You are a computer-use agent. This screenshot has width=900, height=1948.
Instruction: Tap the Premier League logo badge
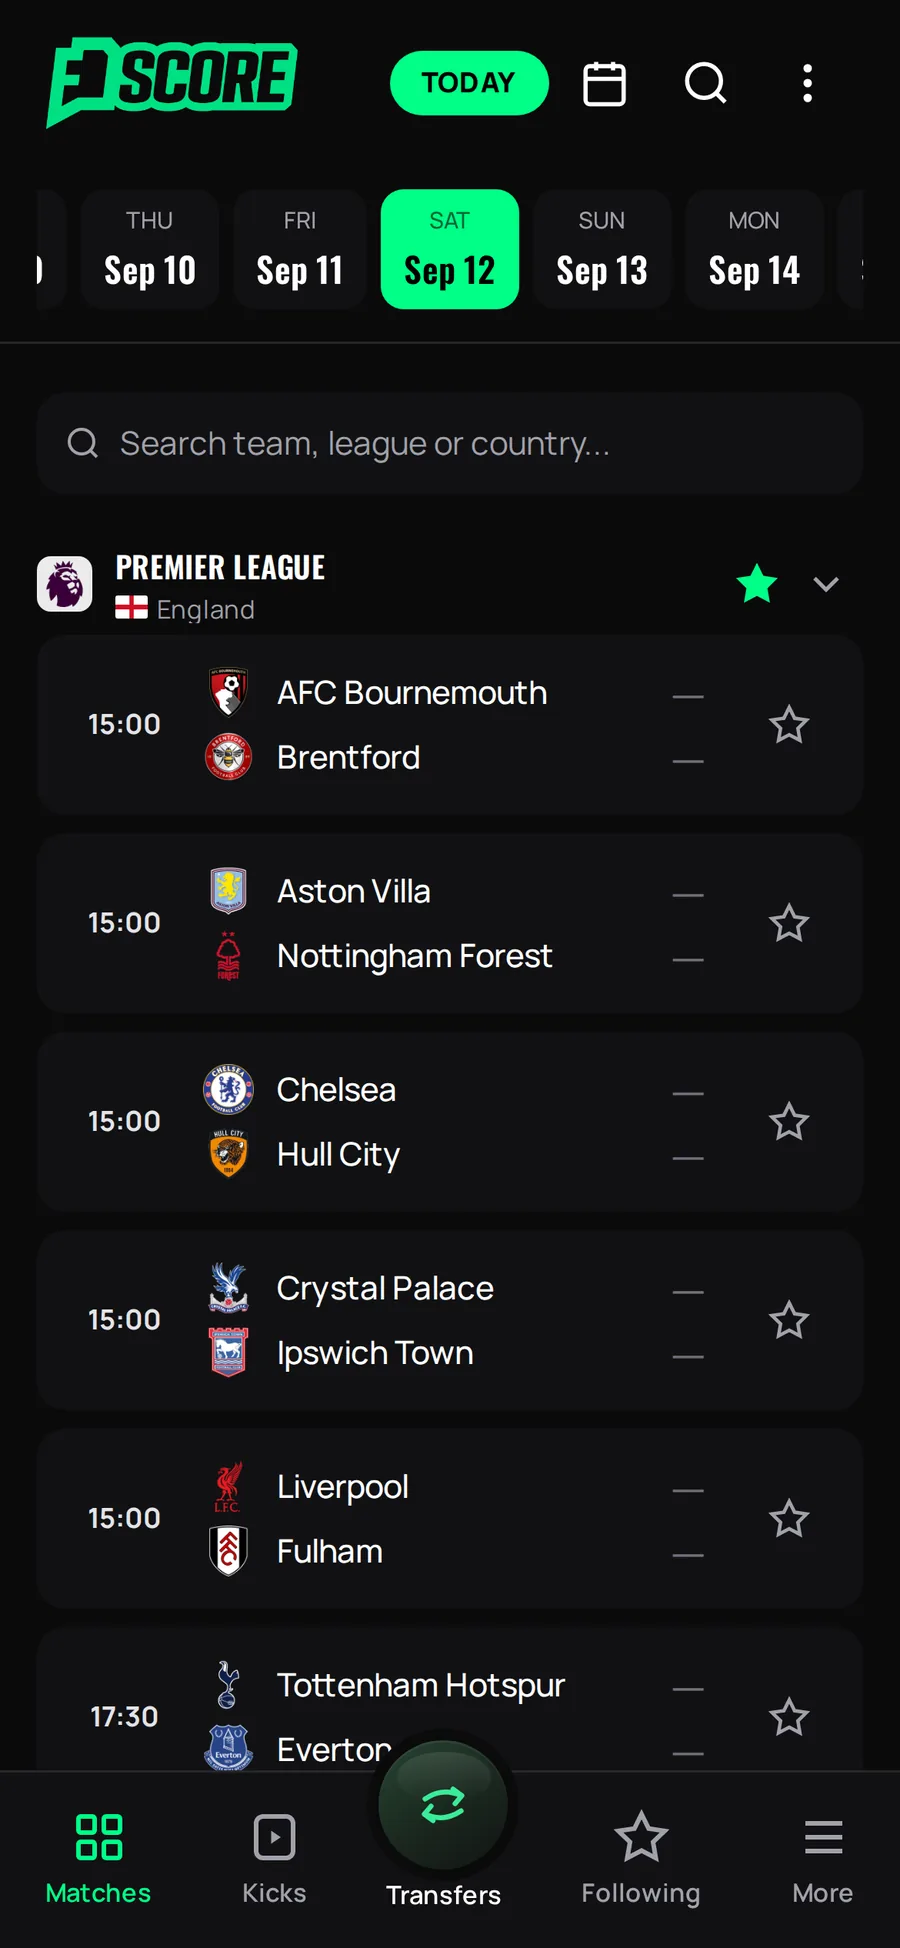(x=65, y=584)
